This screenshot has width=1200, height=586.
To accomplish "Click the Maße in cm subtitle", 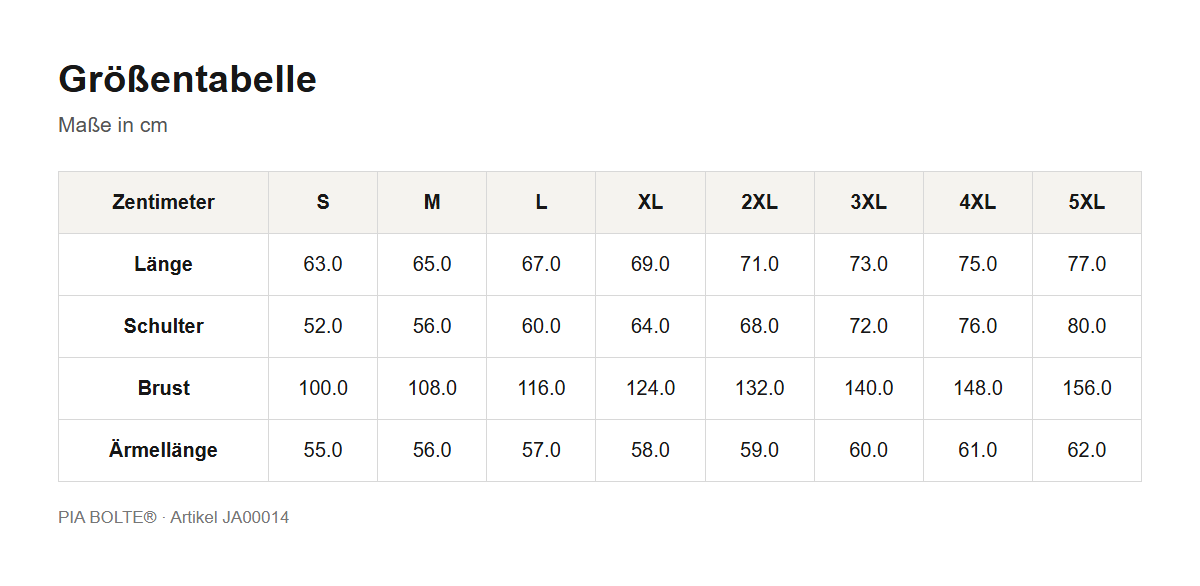I will click(x=113, y=125).
